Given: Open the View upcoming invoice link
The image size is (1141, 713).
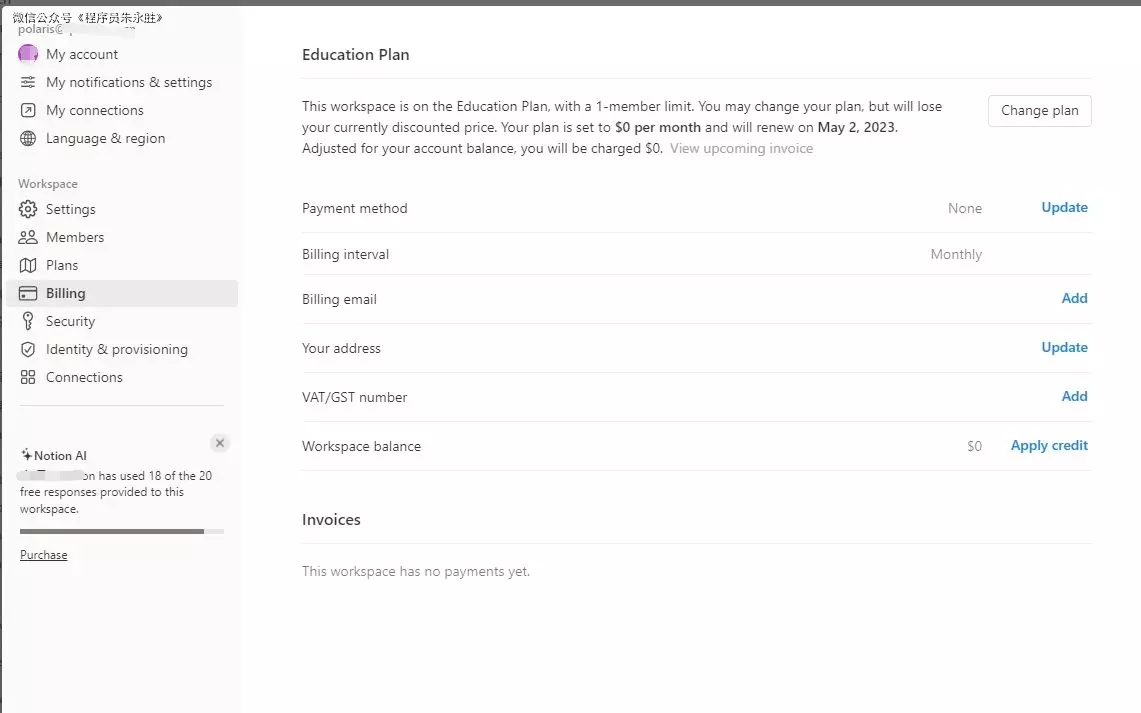Looking at the screenshot, I should click(741, 148).
